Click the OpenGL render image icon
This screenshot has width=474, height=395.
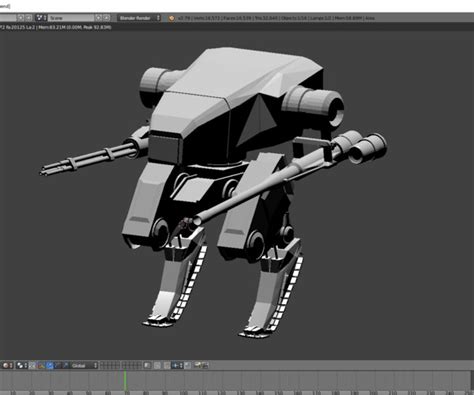coord(198,365)
